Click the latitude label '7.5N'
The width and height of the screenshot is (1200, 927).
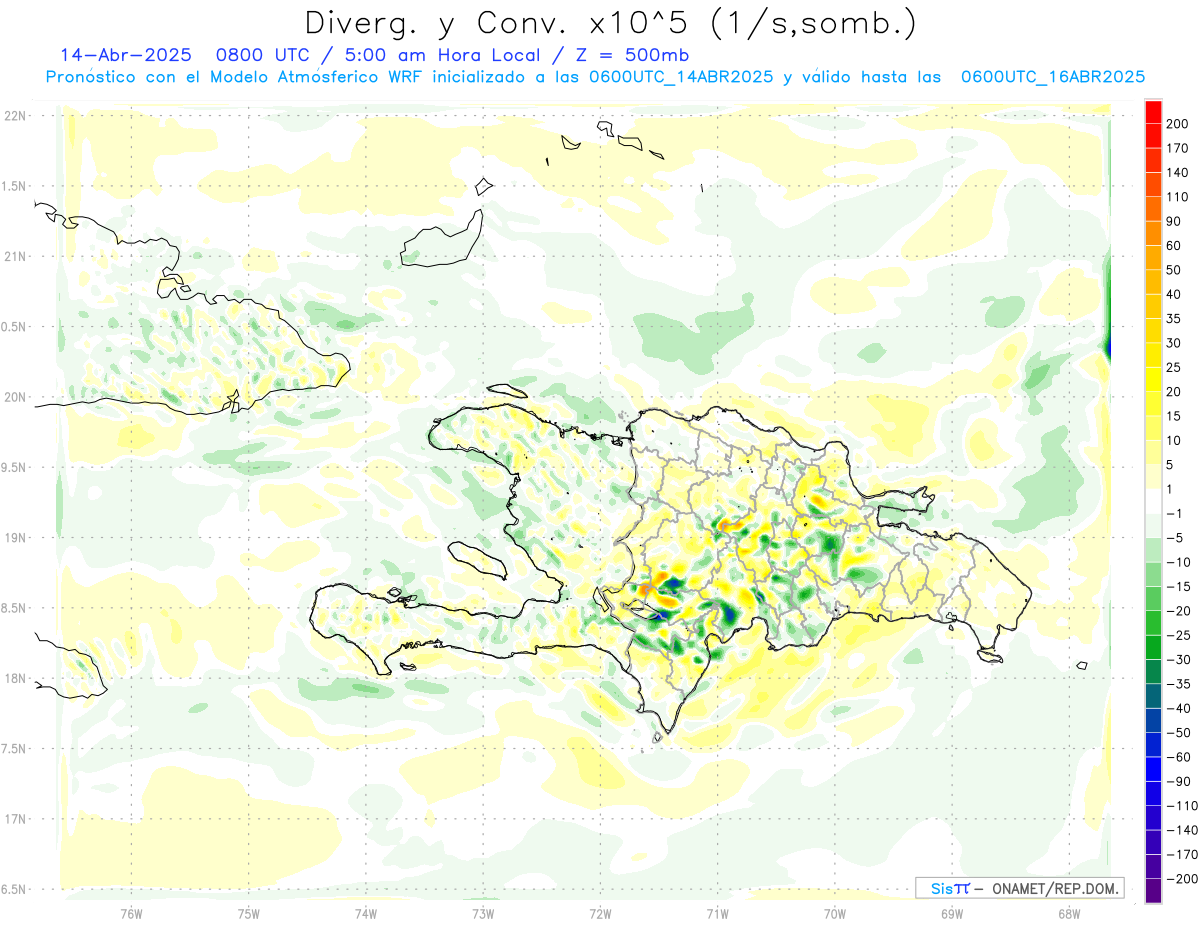pos(14,748)
